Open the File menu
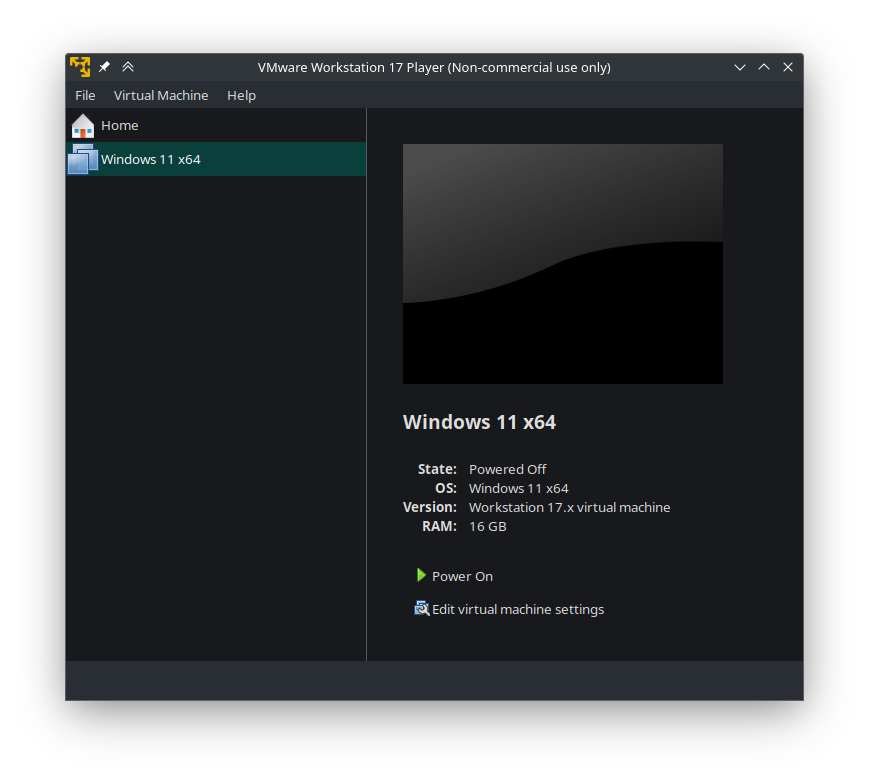The image size is (870, 779). point(85,95)
